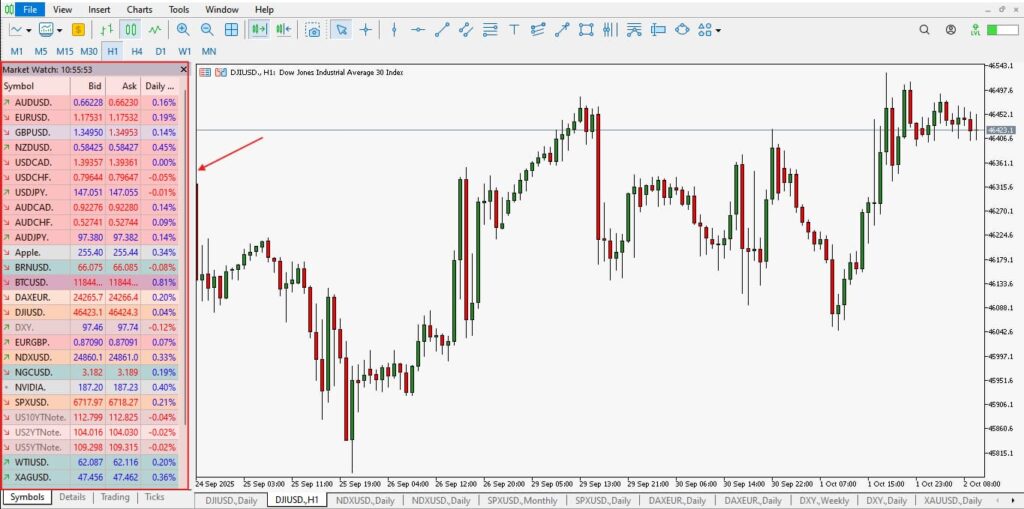The height and width of the screenshot is (509, 1024).
Task: Open the Charts menu
Action: point(139,9)
